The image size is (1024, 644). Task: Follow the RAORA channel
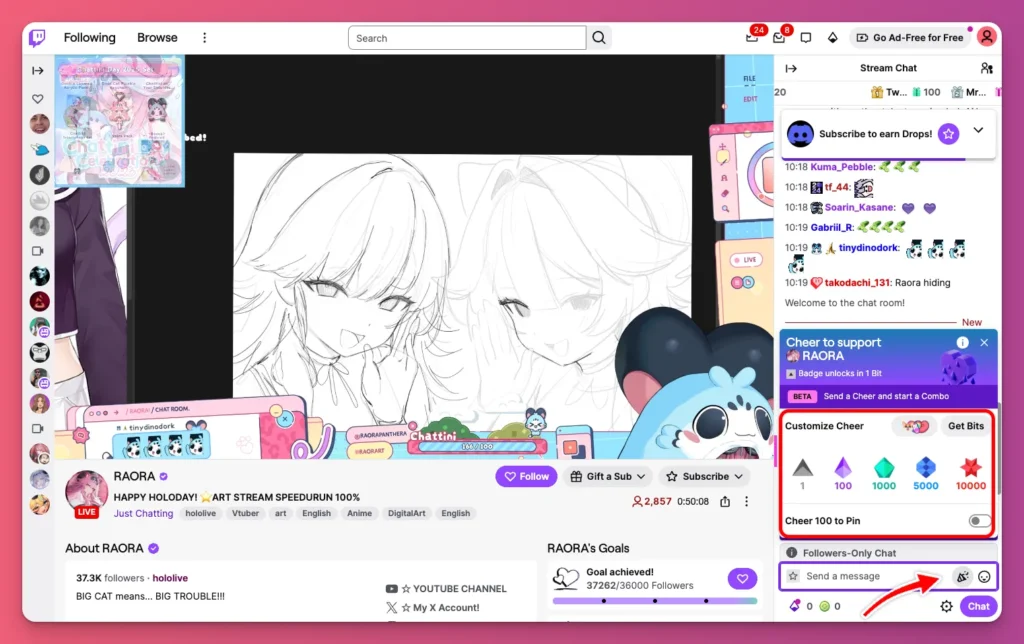(x=526, y=476)
